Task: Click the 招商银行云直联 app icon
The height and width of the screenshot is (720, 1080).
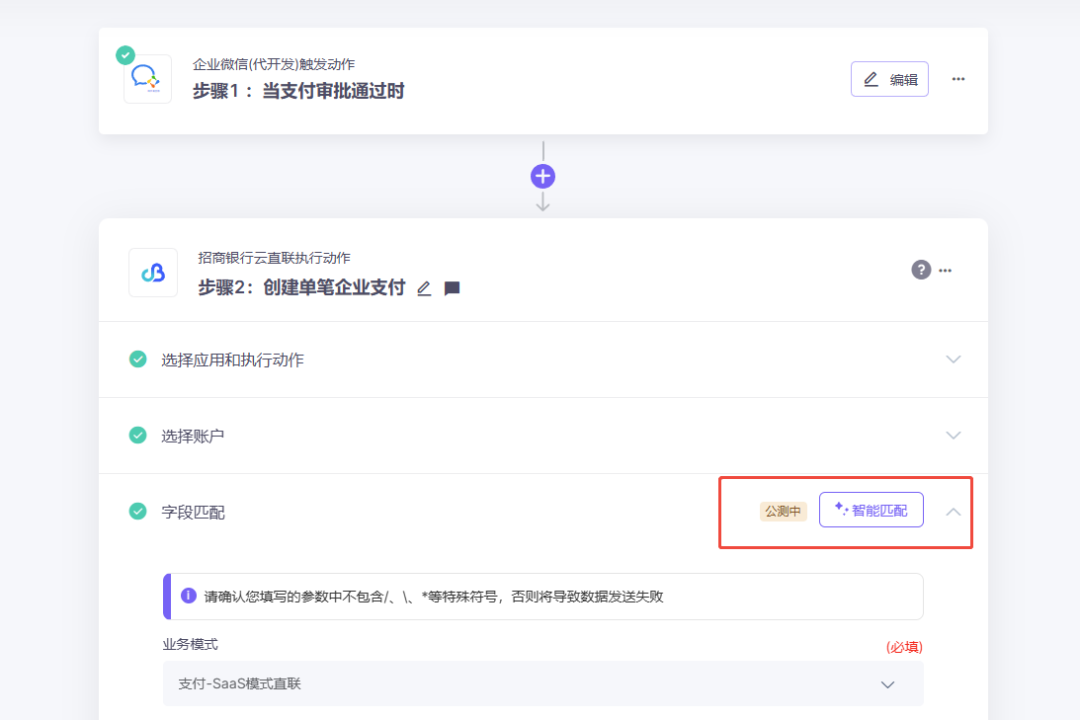Action: pos(153,273)
